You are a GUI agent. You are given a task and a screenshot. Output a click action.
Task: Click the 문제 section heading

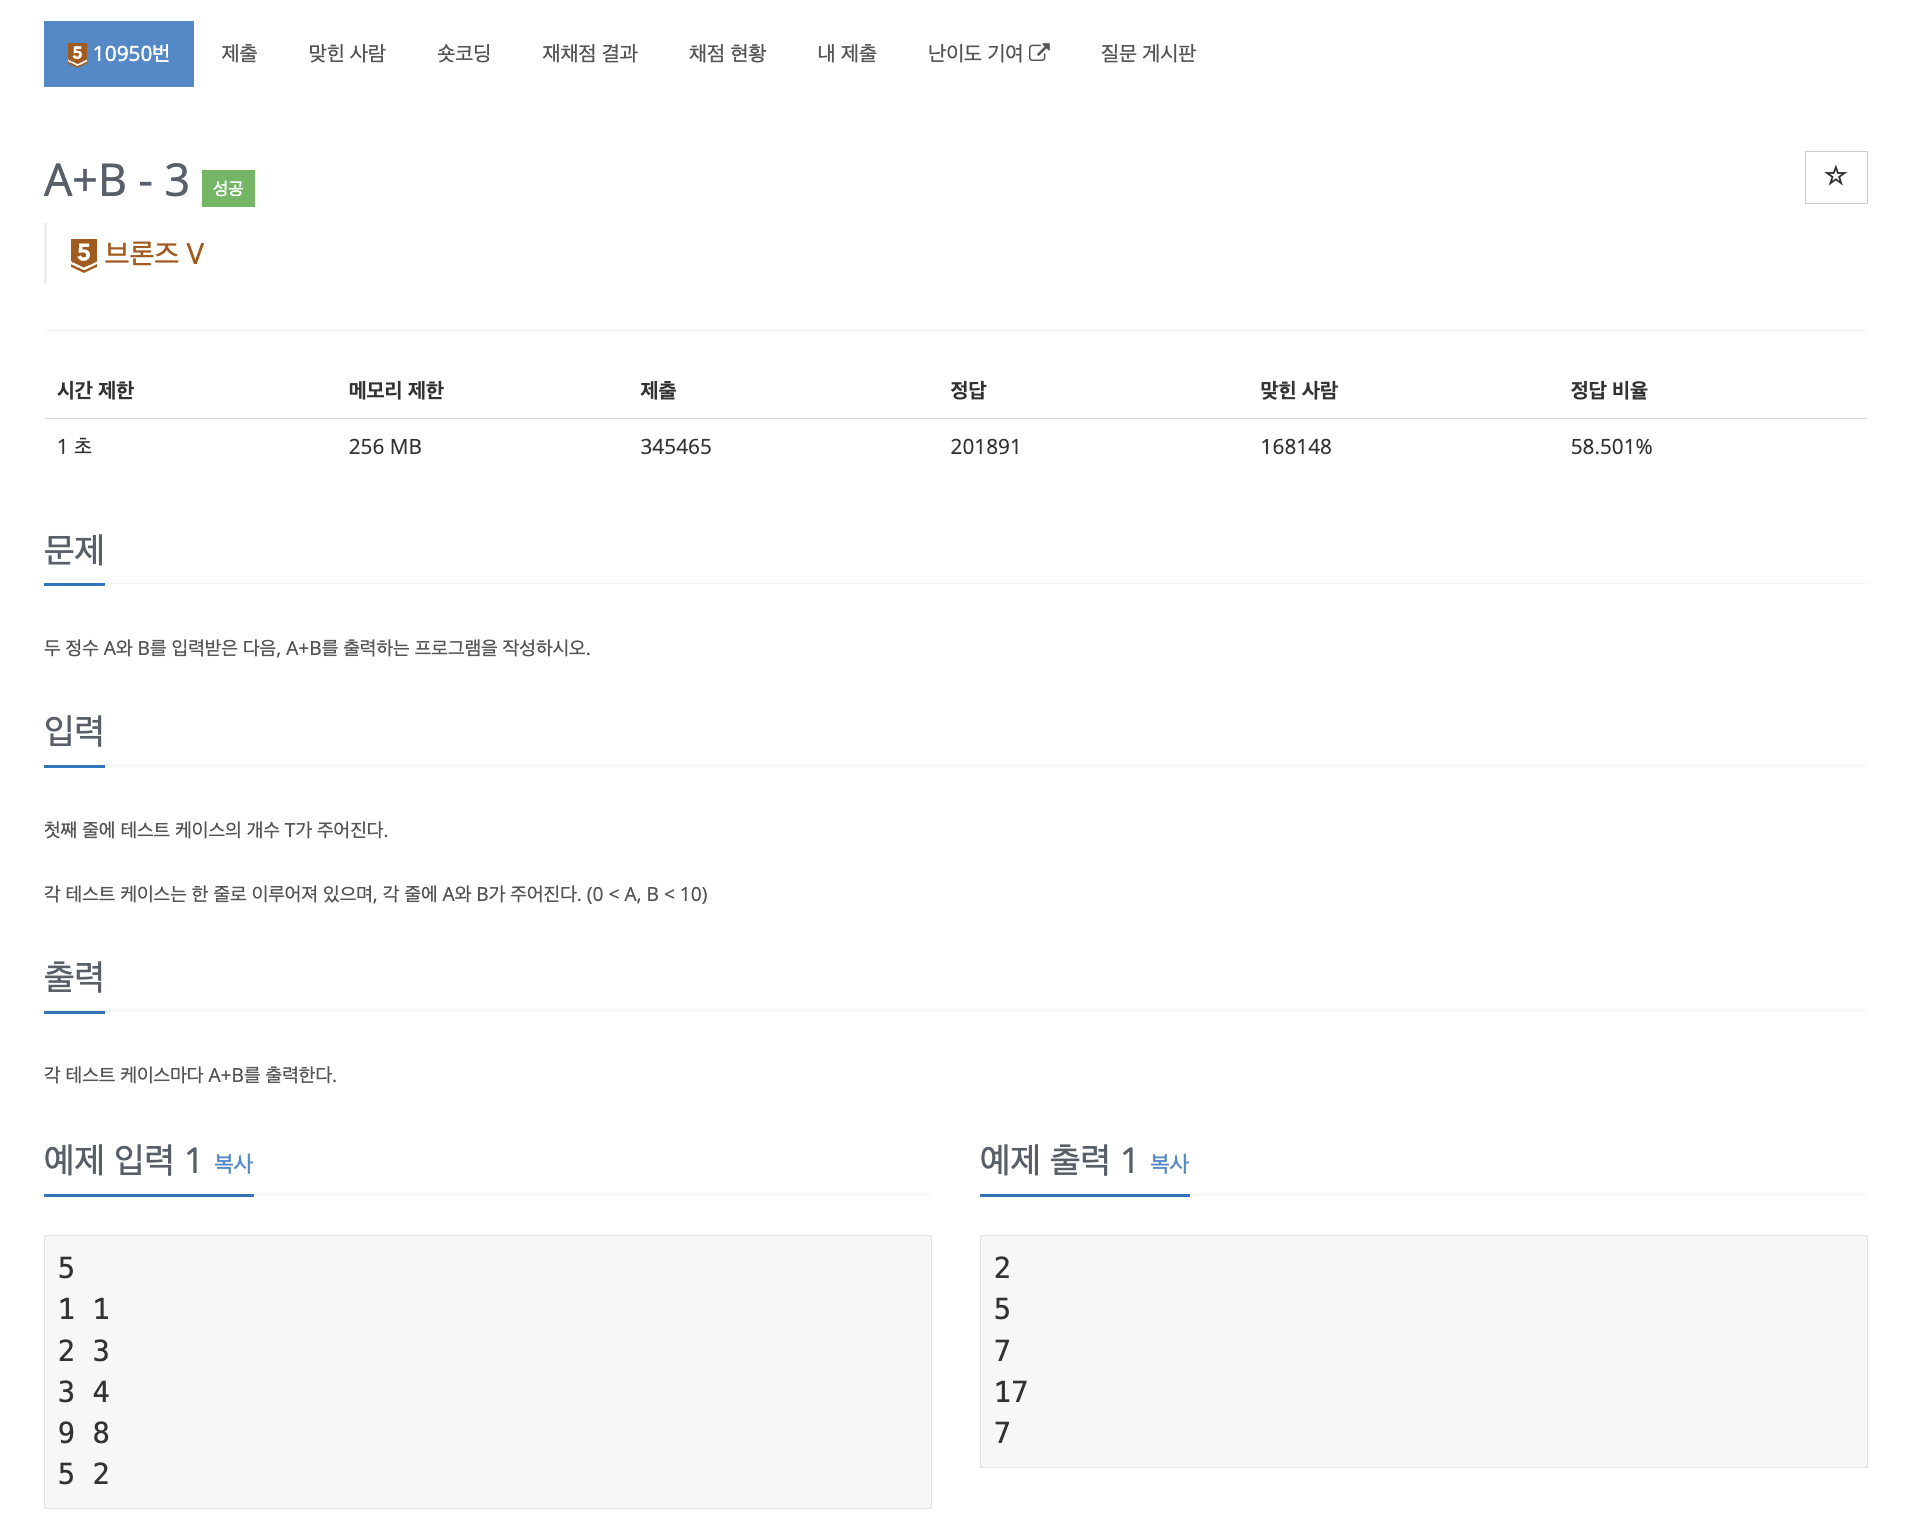click(x=73, y=551)
